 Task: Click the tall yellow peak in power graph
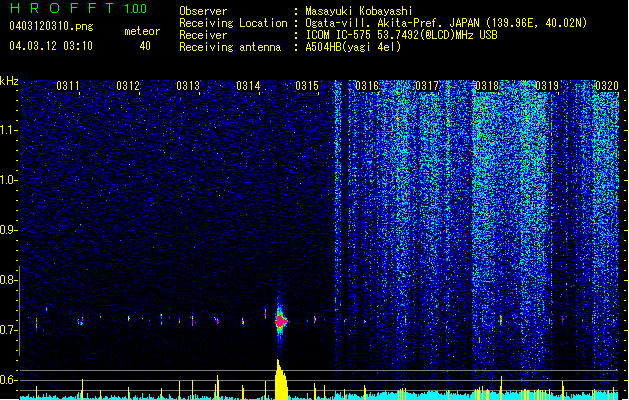click(x=281, y=380)
